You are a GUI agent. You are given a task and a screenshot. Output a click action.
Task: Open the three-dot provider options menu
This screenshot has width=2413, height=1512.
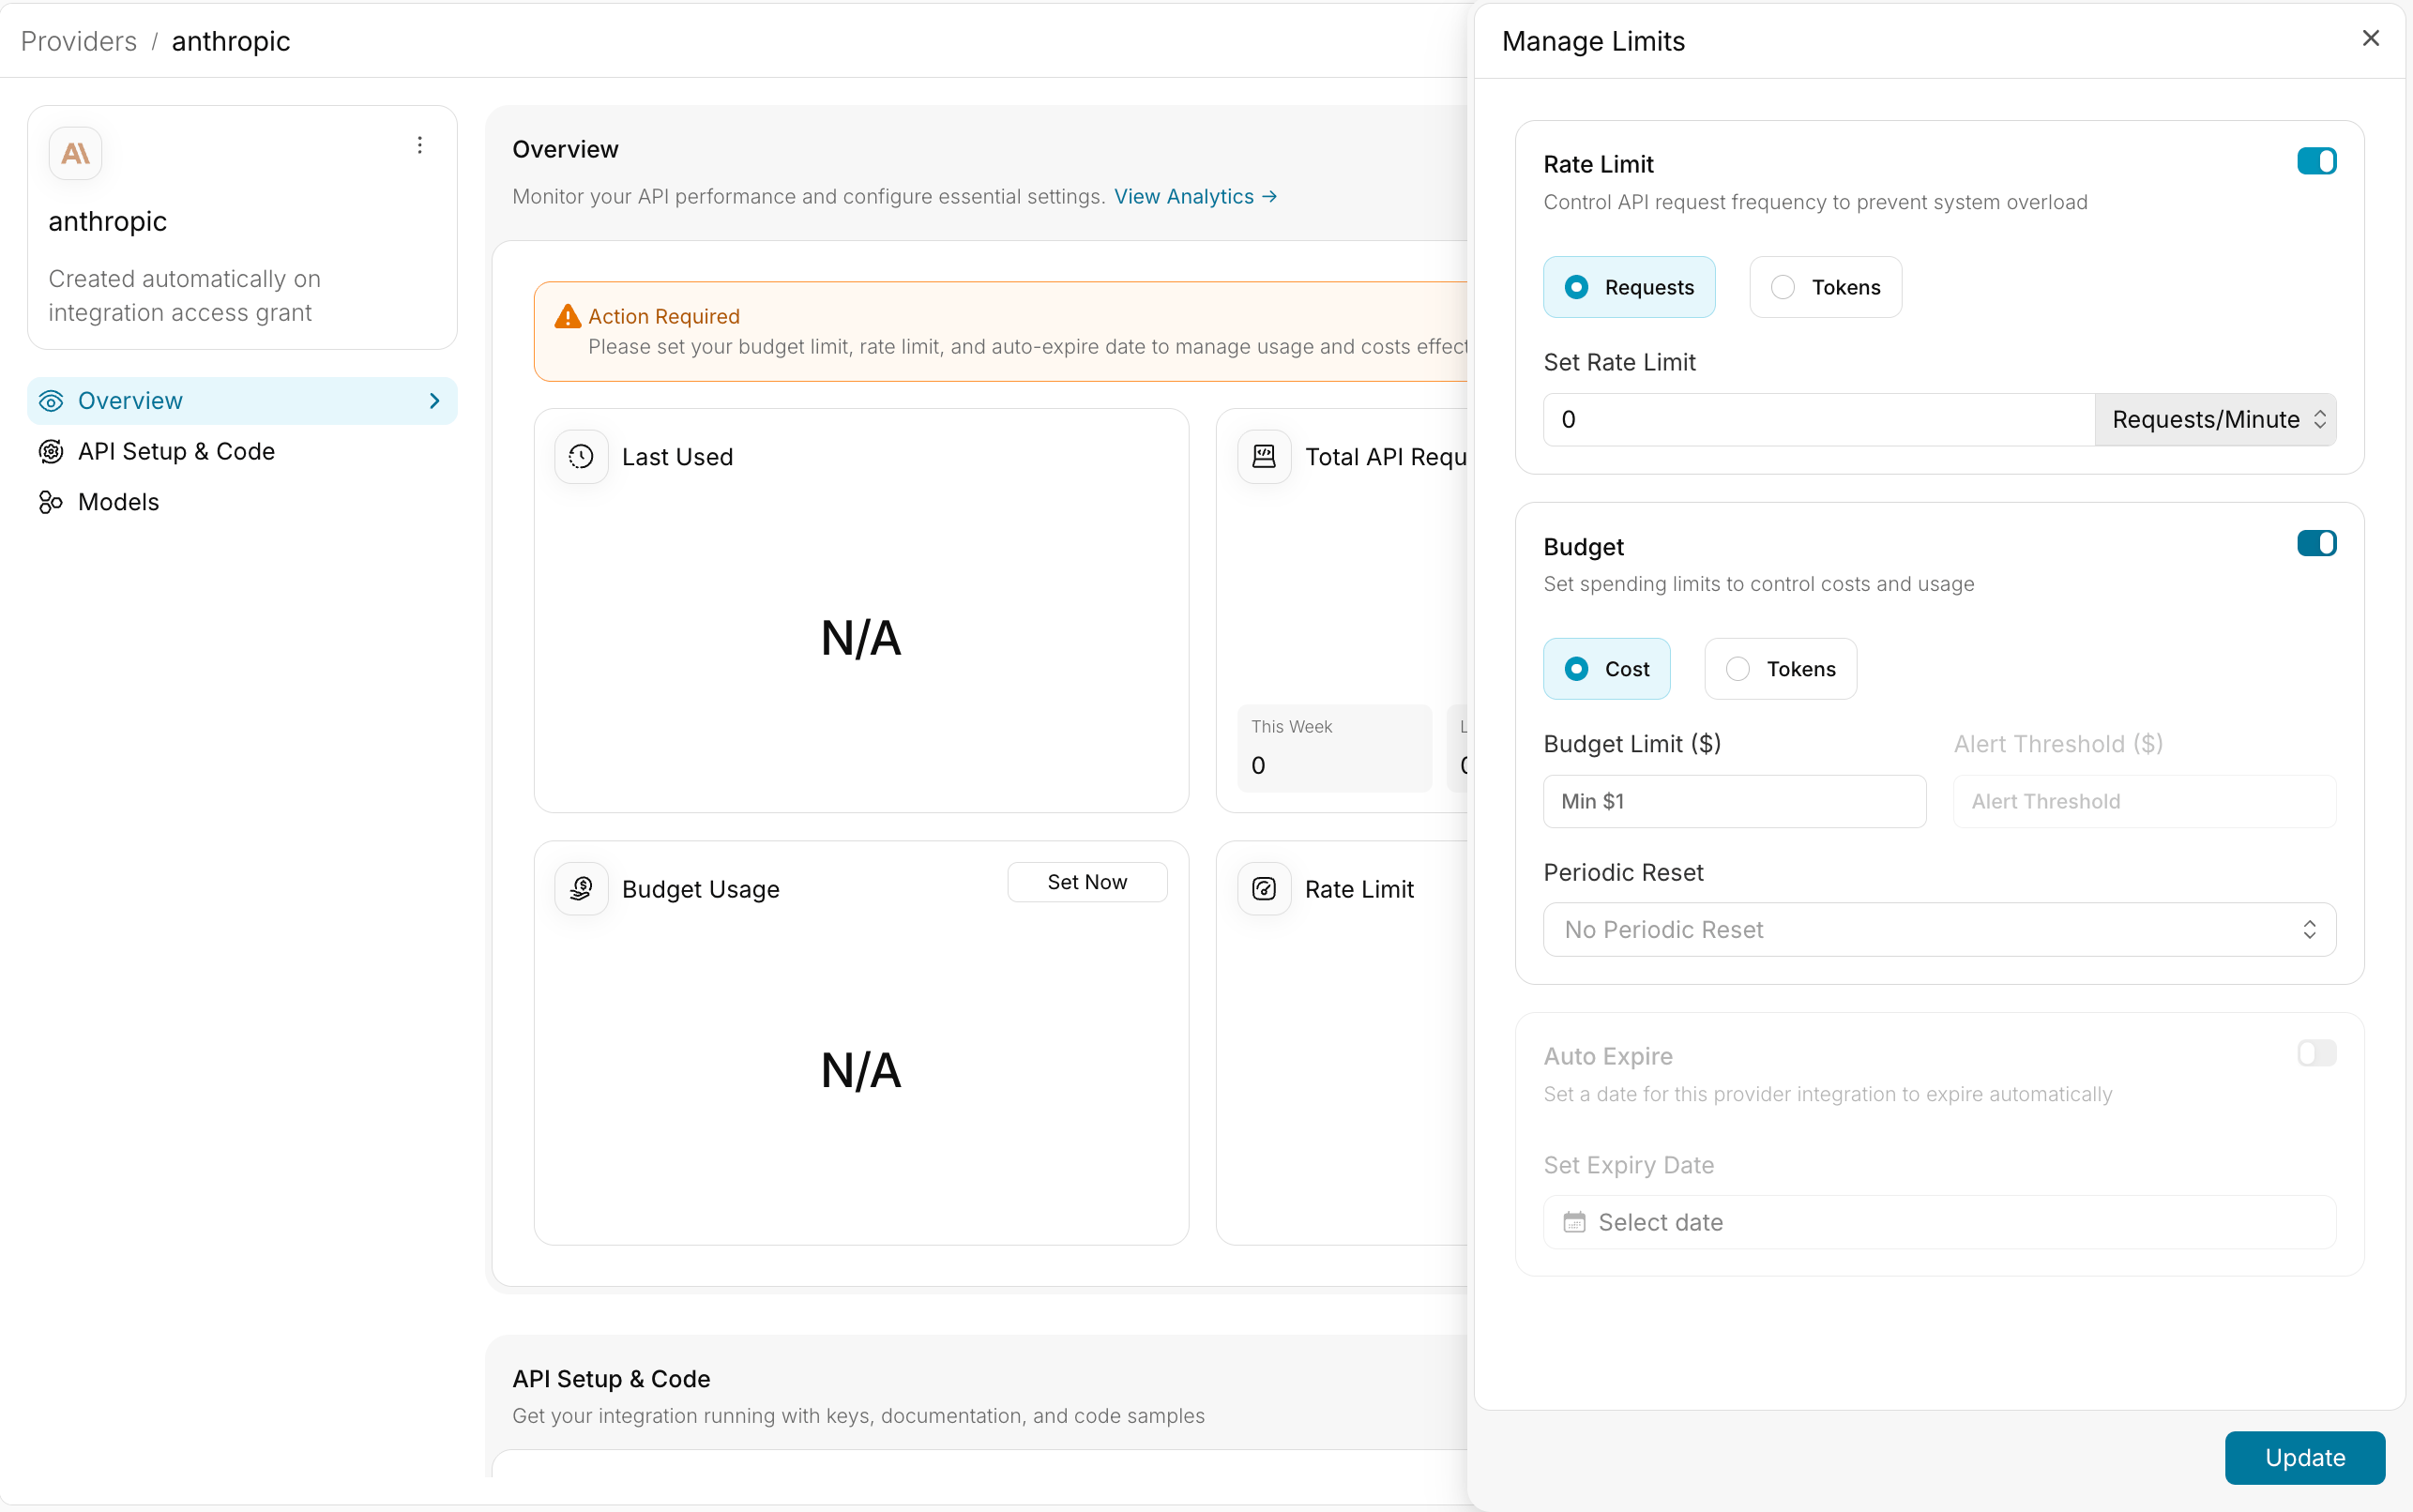pos(420,145)
